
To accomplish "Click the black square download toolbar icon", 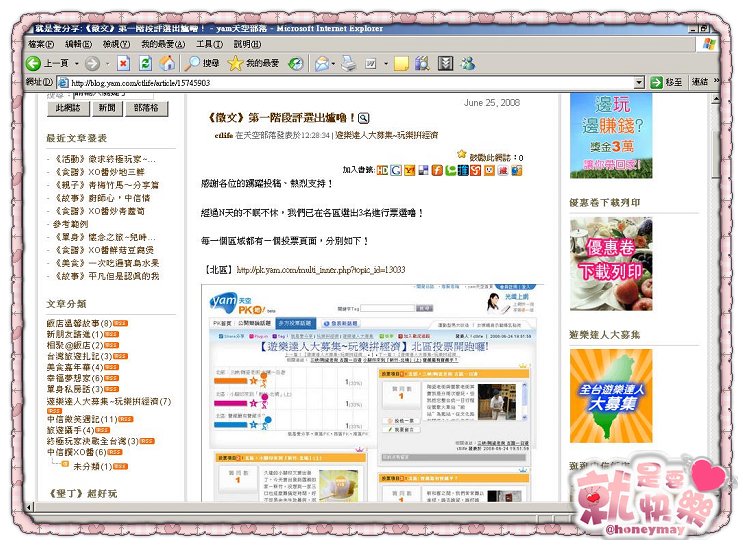I will [445, 63].
